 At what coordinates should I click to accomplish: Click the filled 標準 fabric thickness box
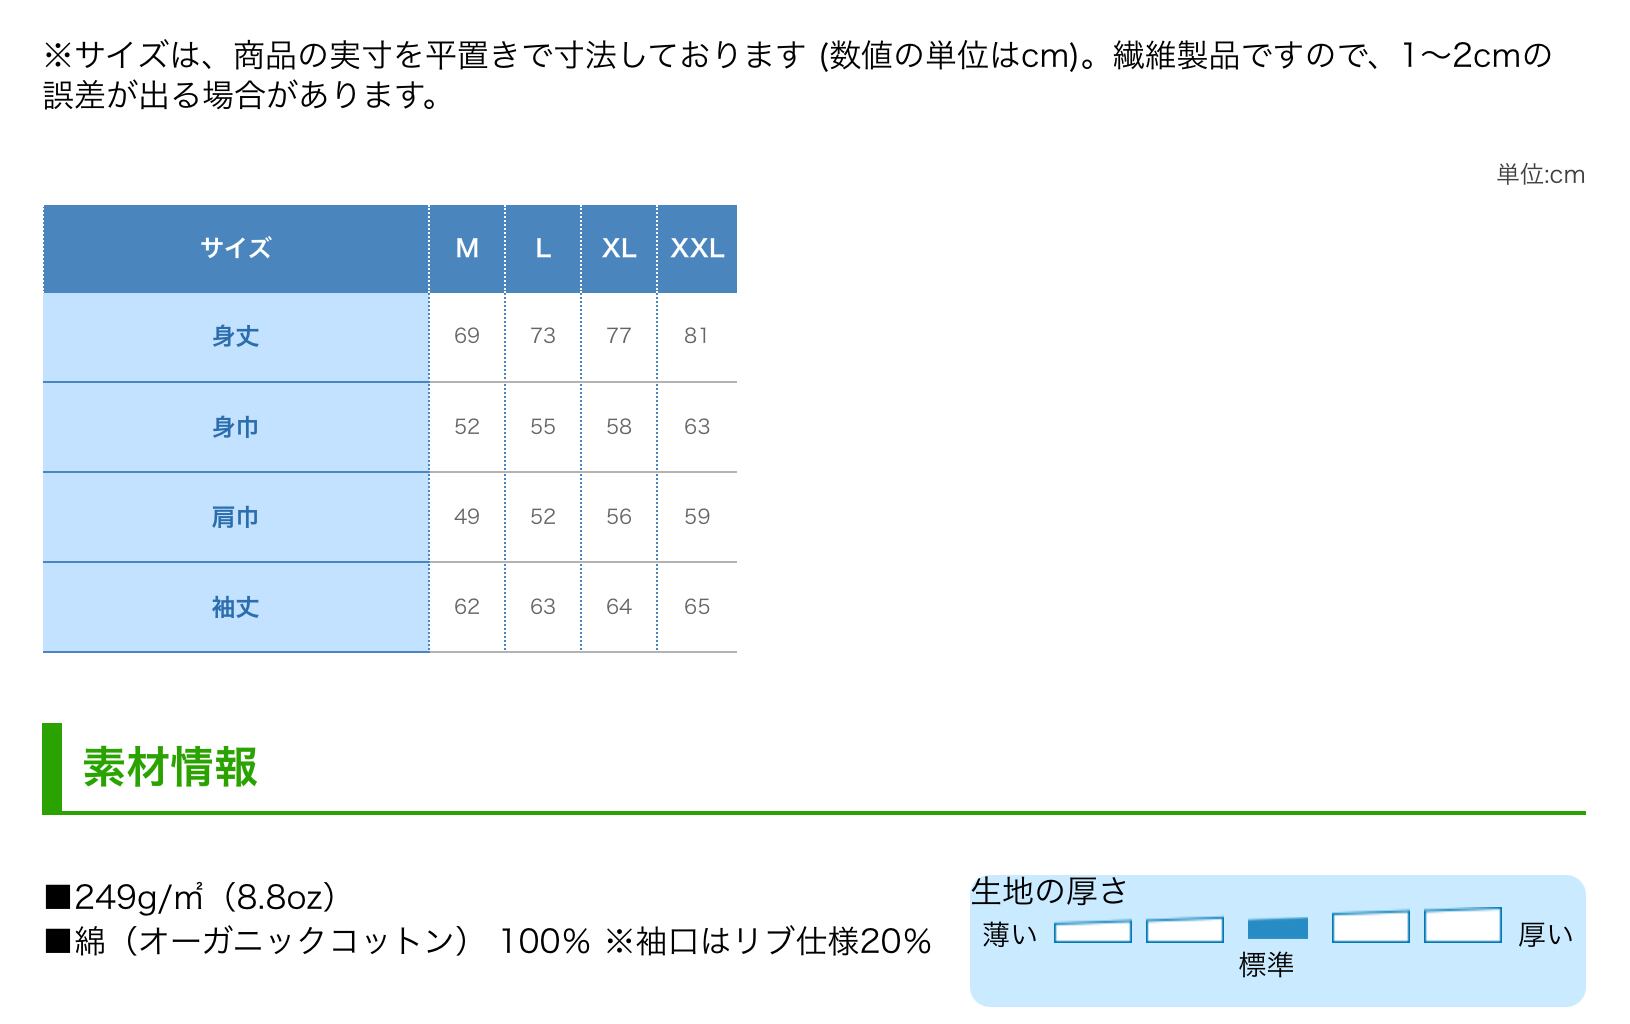1277,929
